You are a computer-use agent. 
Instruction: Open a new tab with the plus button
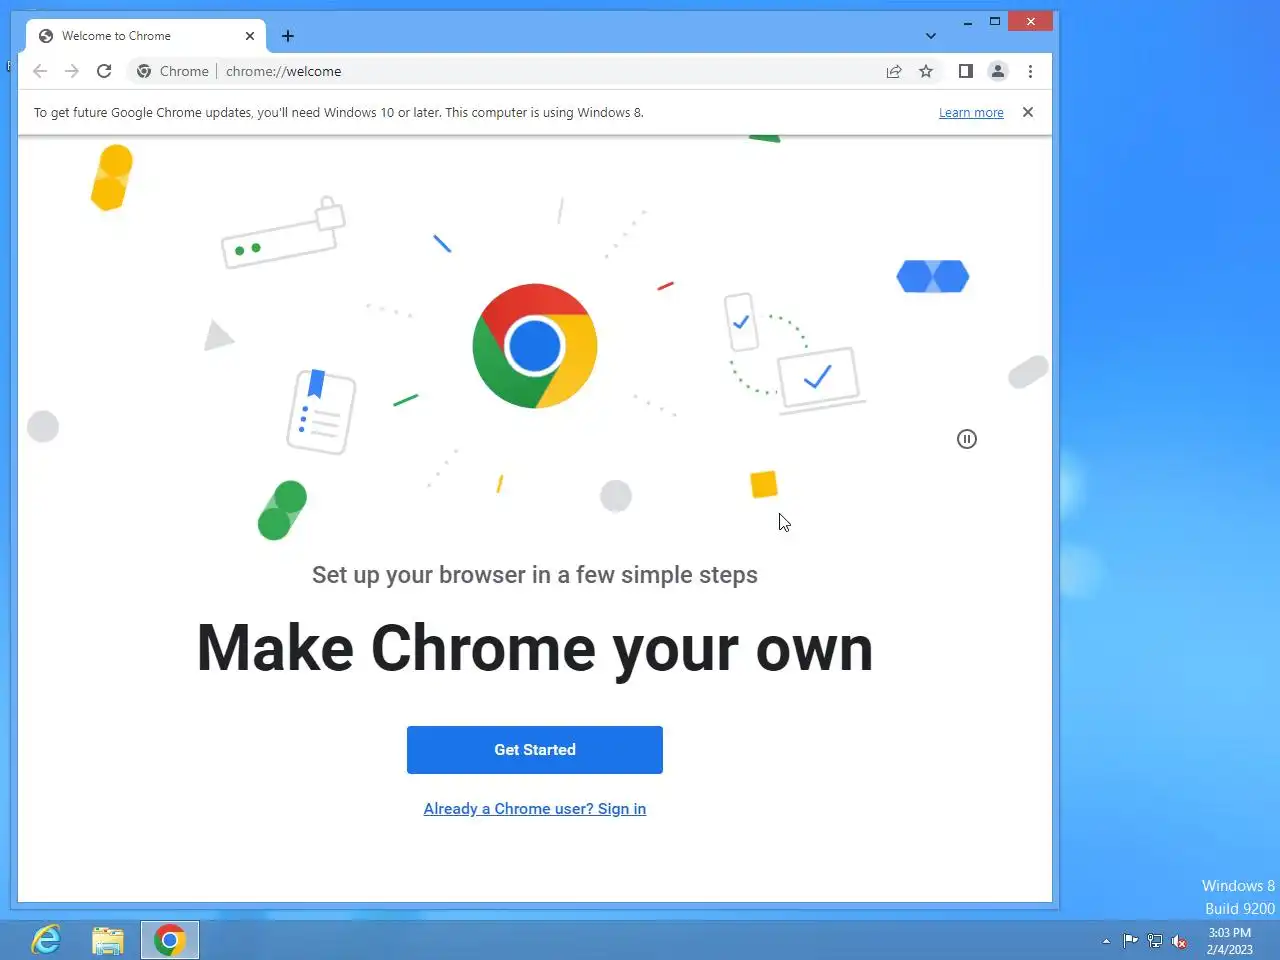pos(288,36)
